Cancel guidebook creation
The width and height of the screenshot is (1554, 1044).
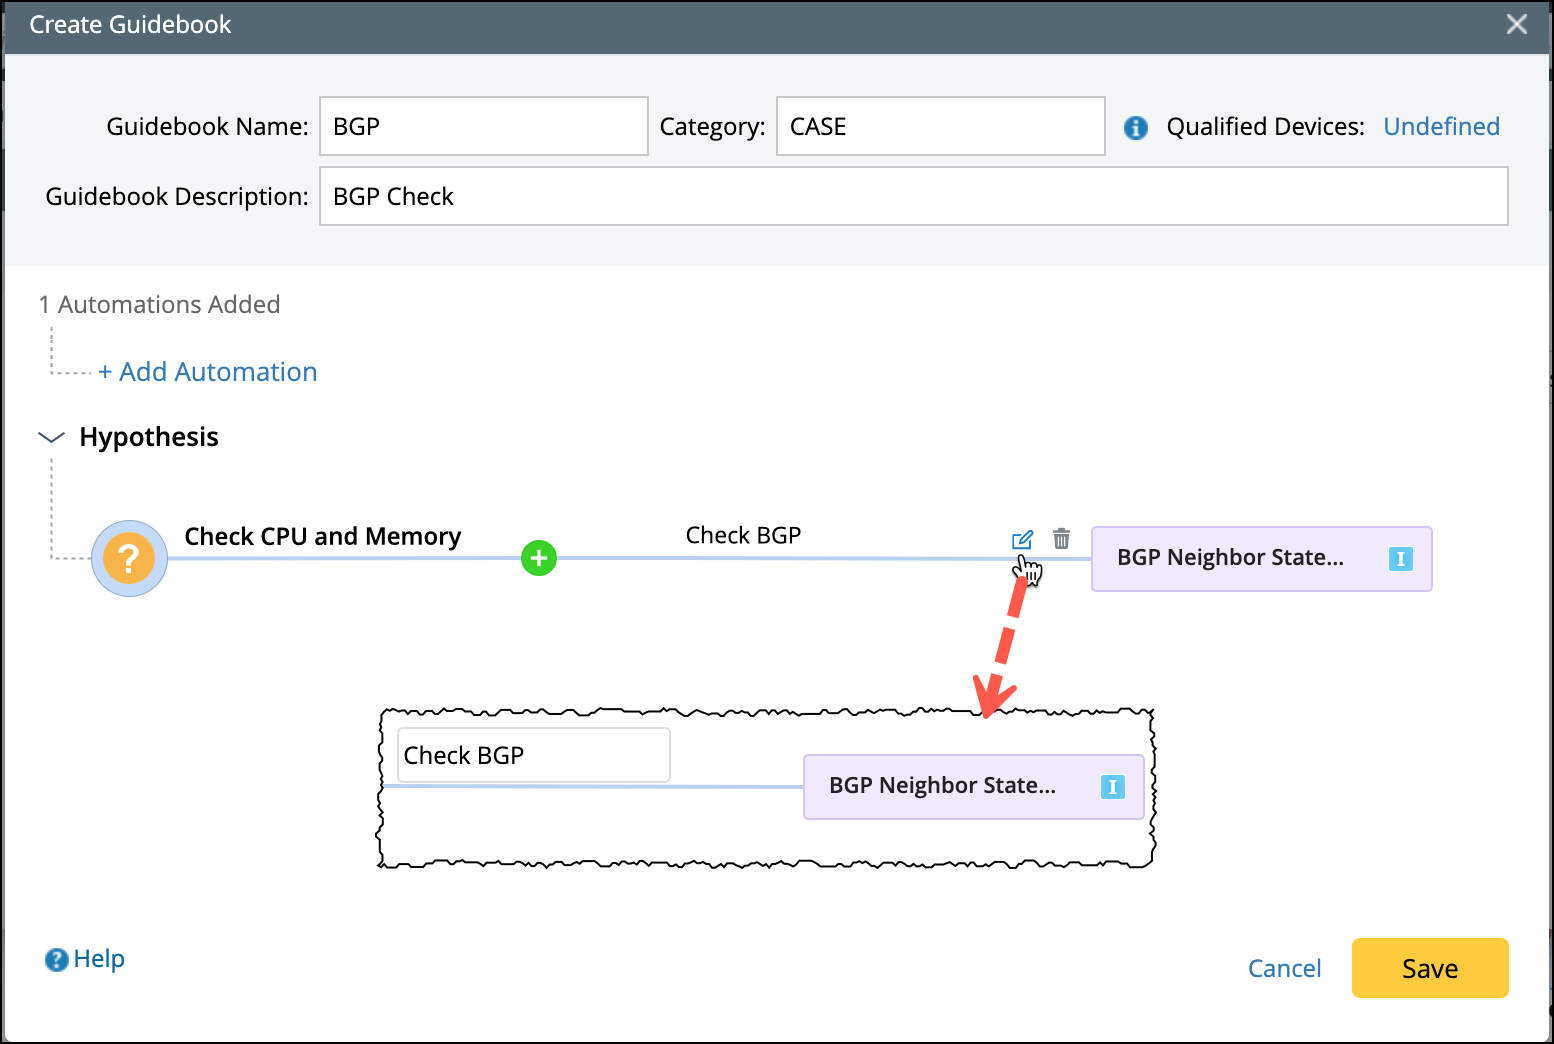1284,968
